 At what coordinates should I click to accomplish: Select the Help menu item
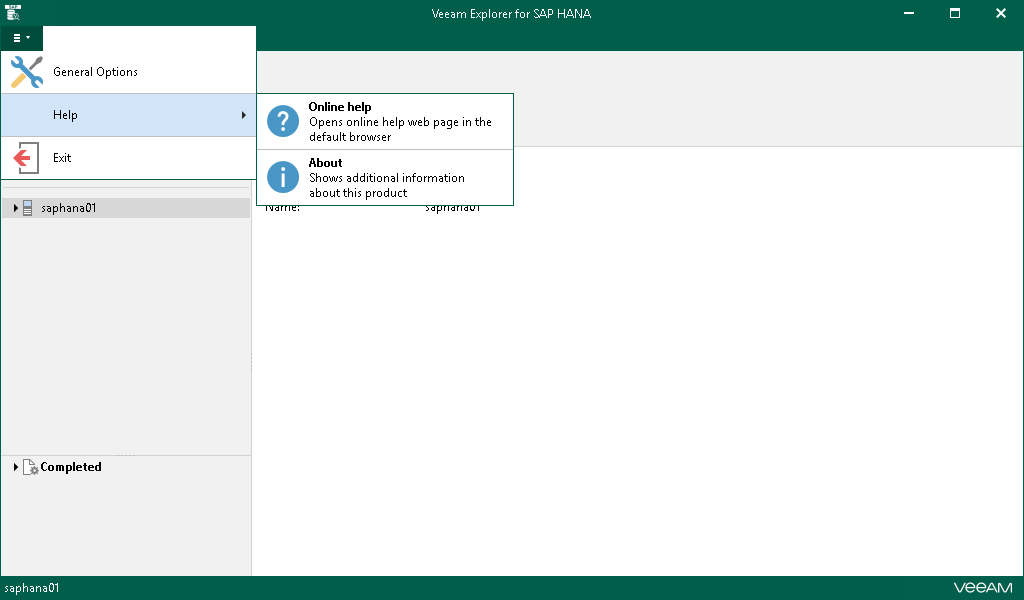click(129, 115)
